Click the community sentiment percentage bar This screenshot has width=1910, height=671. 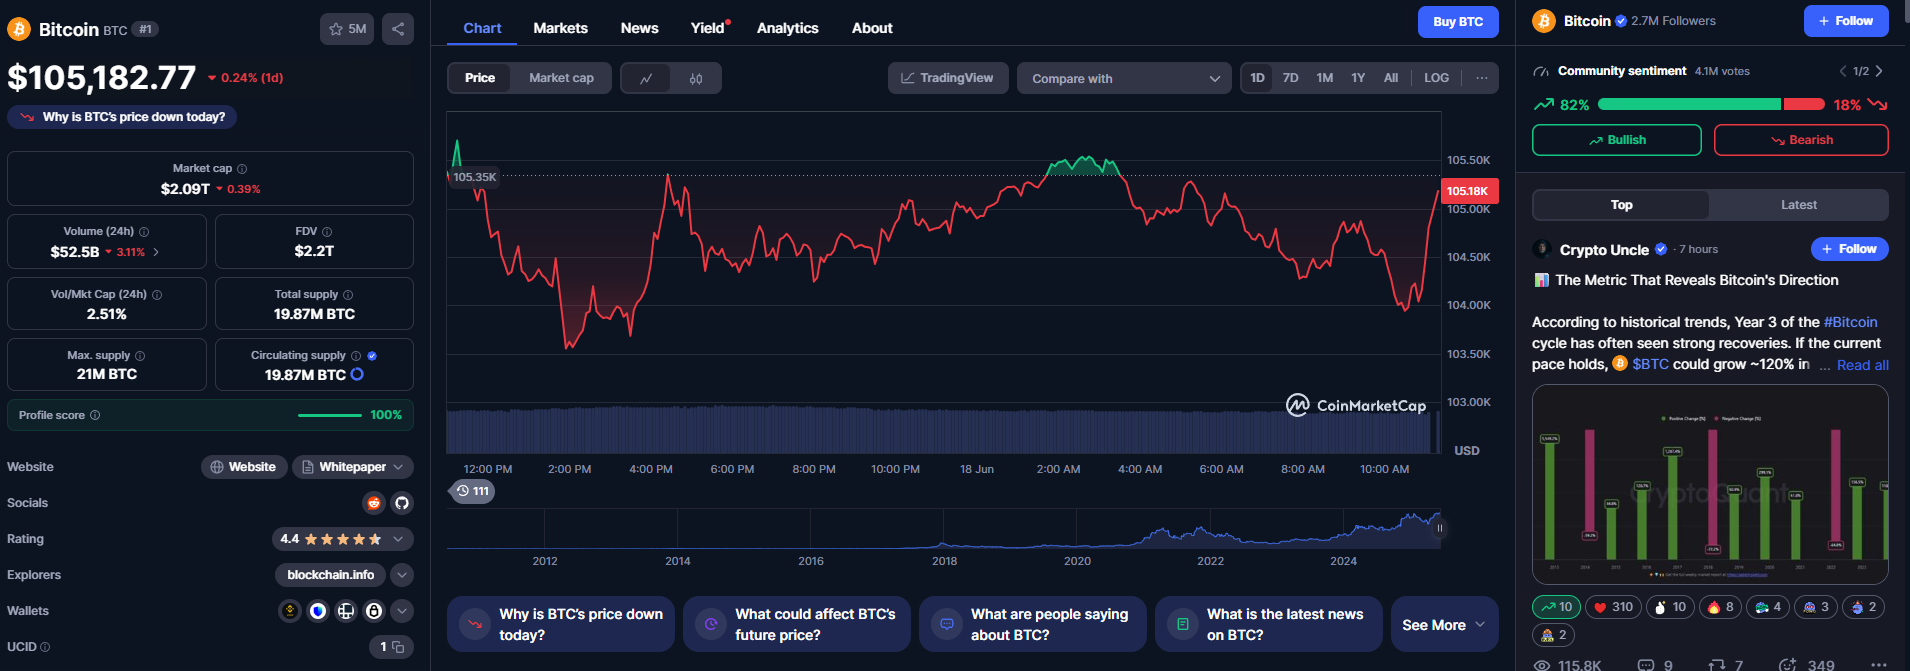point(1711,104)
